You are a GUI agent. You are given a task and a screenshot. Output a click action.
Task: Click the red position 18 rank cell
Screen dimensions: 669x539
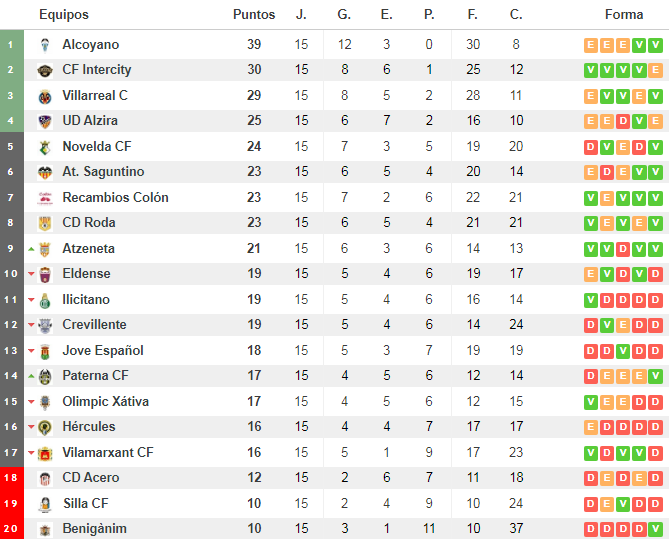[x=12, y=478]
